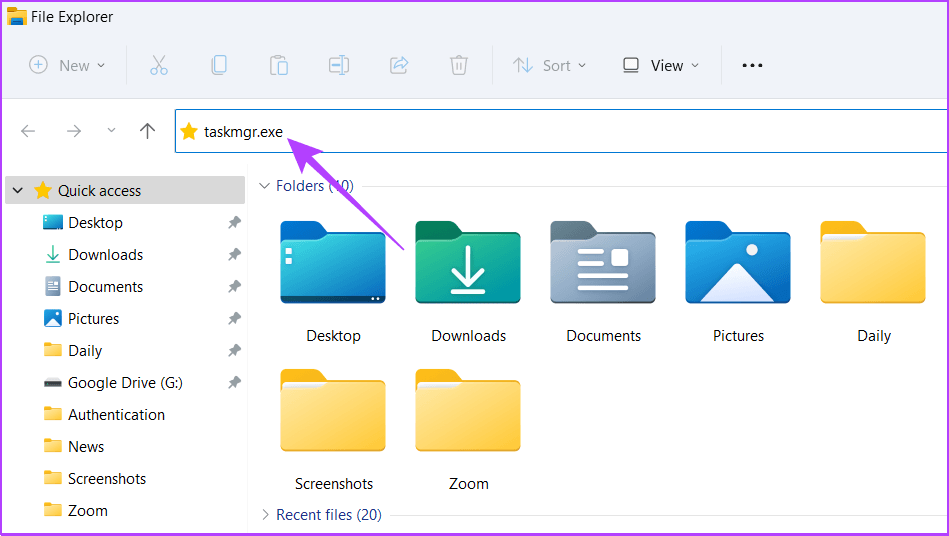
Task: Unpin Downloads using its pin icon
Action: pos(234,255)
